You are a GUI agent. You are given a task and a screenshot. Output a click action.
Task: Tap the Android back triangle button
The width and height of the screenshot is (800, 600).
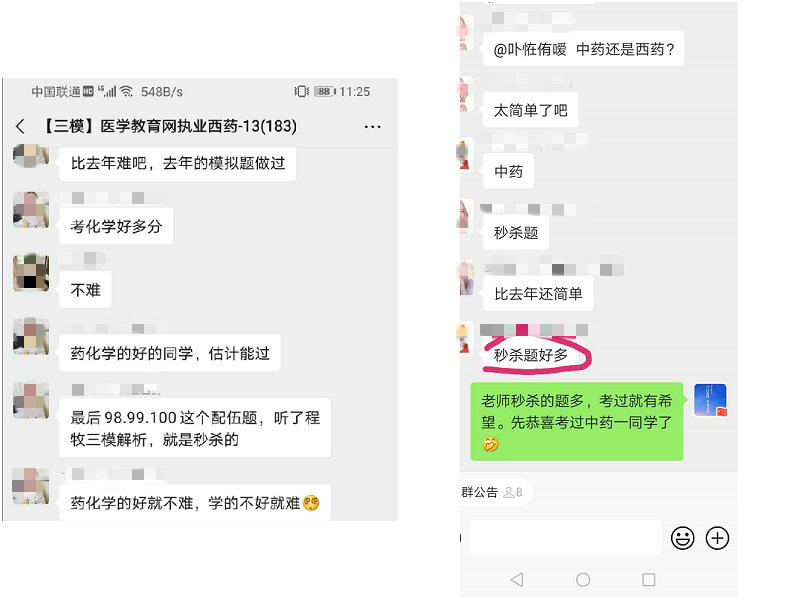(x=517, y=580)
